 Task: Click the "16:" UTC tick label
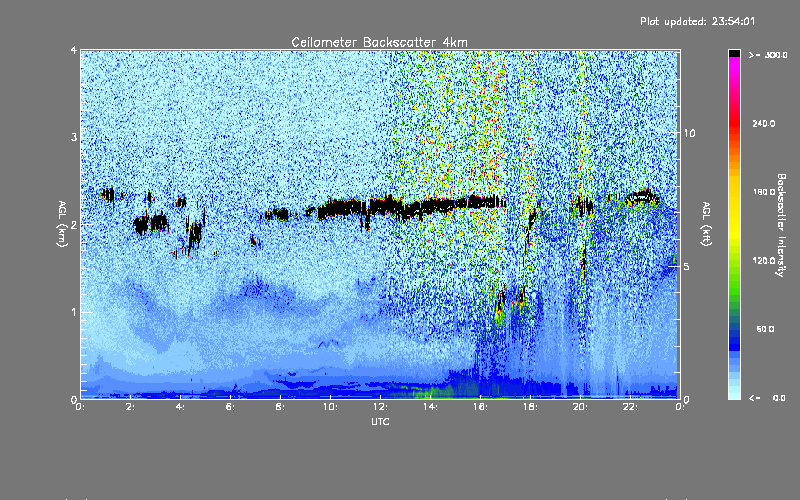pyautogui.click(x=480, y=407)
